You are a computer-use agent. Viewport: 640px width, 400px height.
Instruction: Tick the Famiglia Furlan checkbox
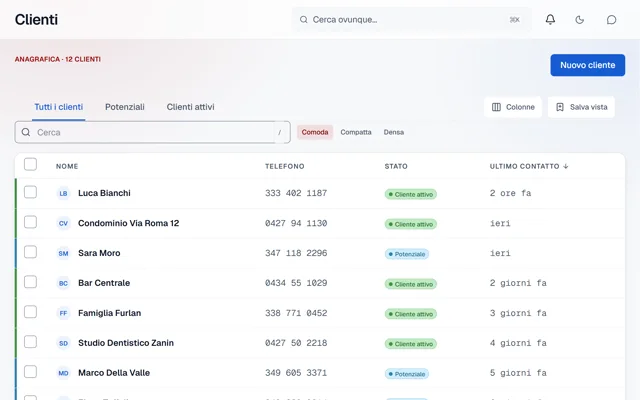point(30,312)
